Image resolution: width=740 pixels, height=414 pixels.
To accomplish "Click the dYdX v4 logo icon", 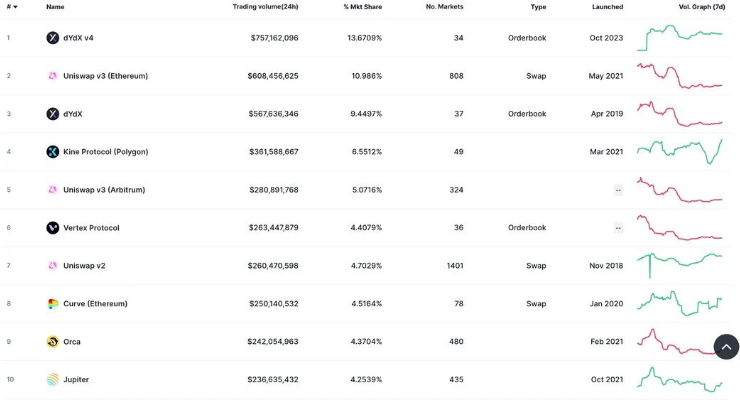I will coord(53,38).
